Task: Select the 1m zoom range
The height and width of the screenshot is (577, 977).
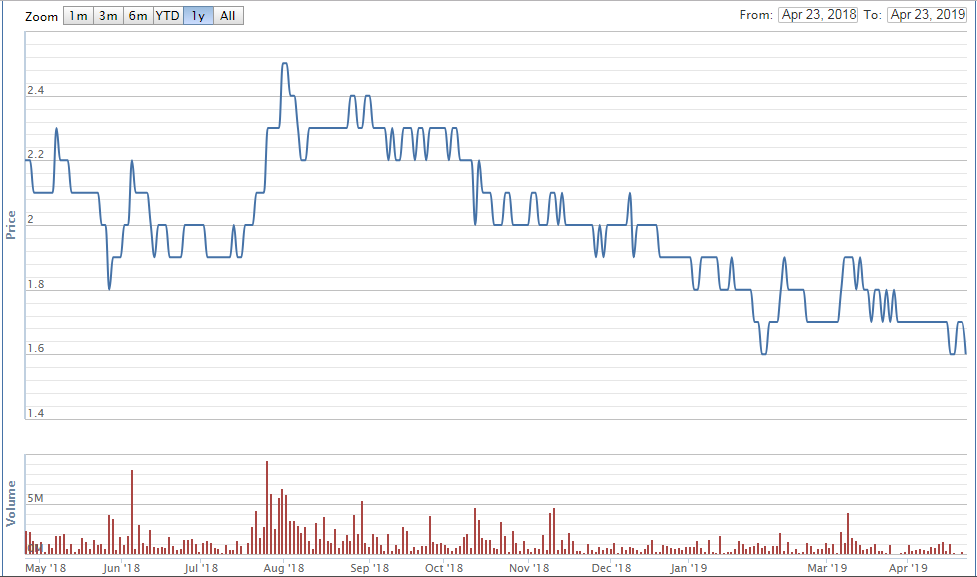Action: pos(78,16)
